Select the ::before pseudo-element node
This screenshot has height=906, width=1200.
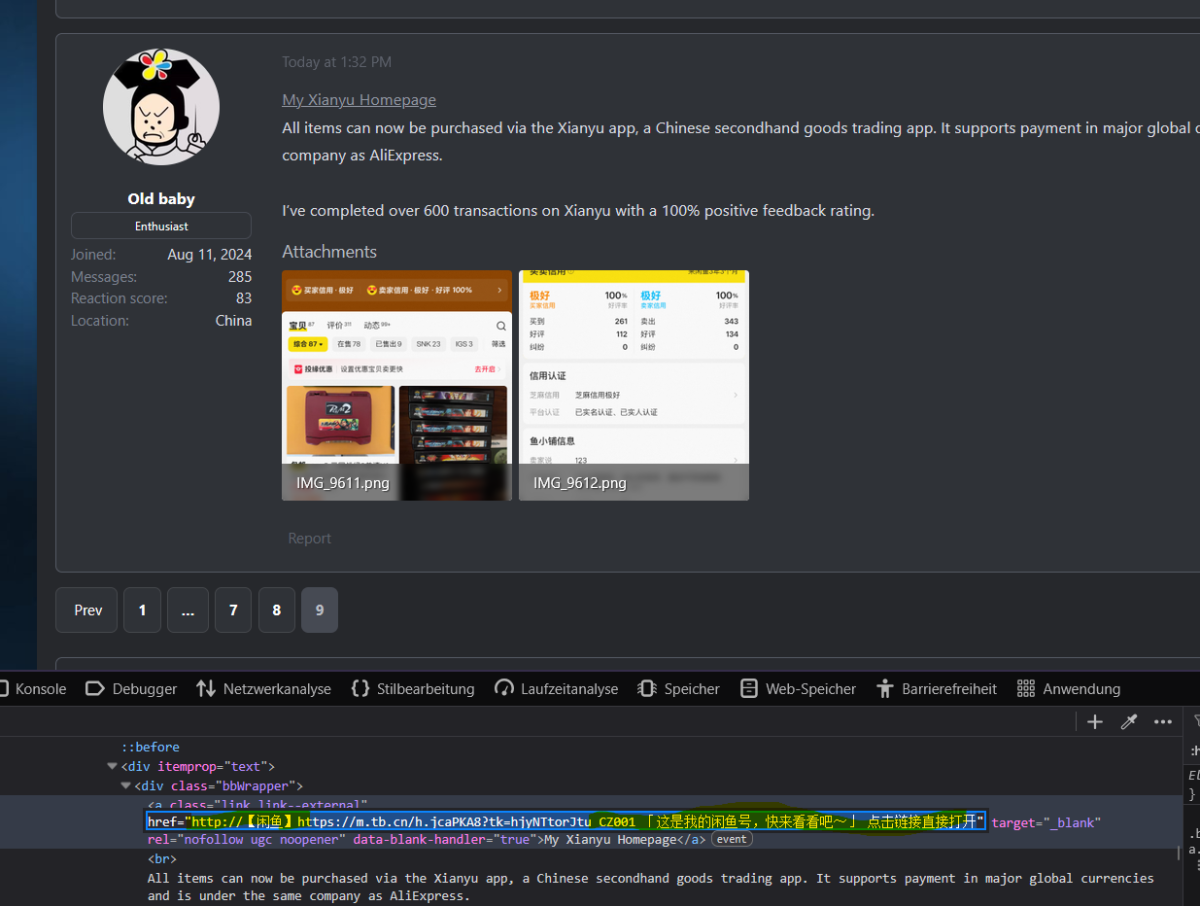[151, 747]
